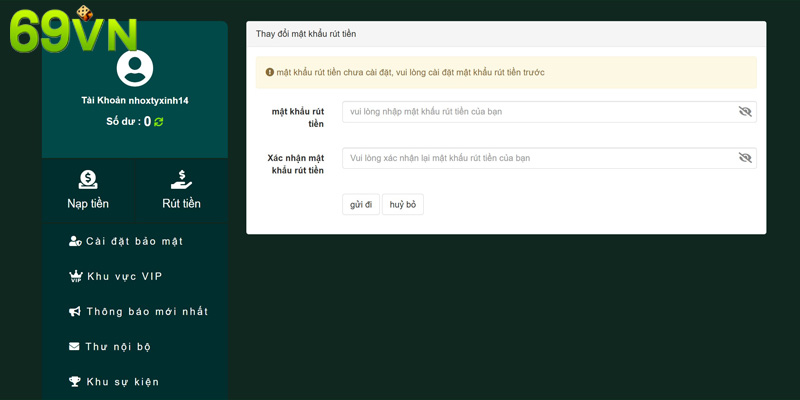Image resolution: width=800 pixels, height=400 pixels.
Task: Select Thông báo mới nhất menu item
Action: point(147,311)
